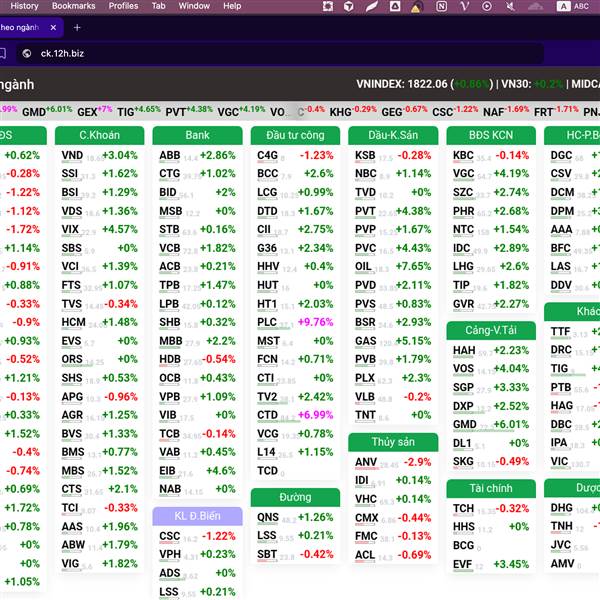Screen dimensions: 600x600
Task: Click the ck.12h.biz address field
Action: click(x=280, y=53)
